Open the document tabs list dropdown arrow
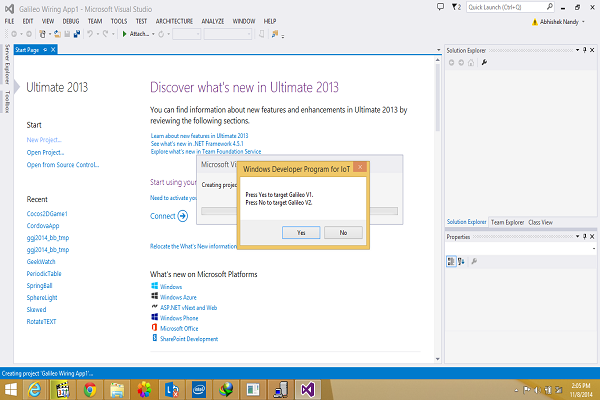The height and width of the screenshot is (400, 600). tap(439, 50)
